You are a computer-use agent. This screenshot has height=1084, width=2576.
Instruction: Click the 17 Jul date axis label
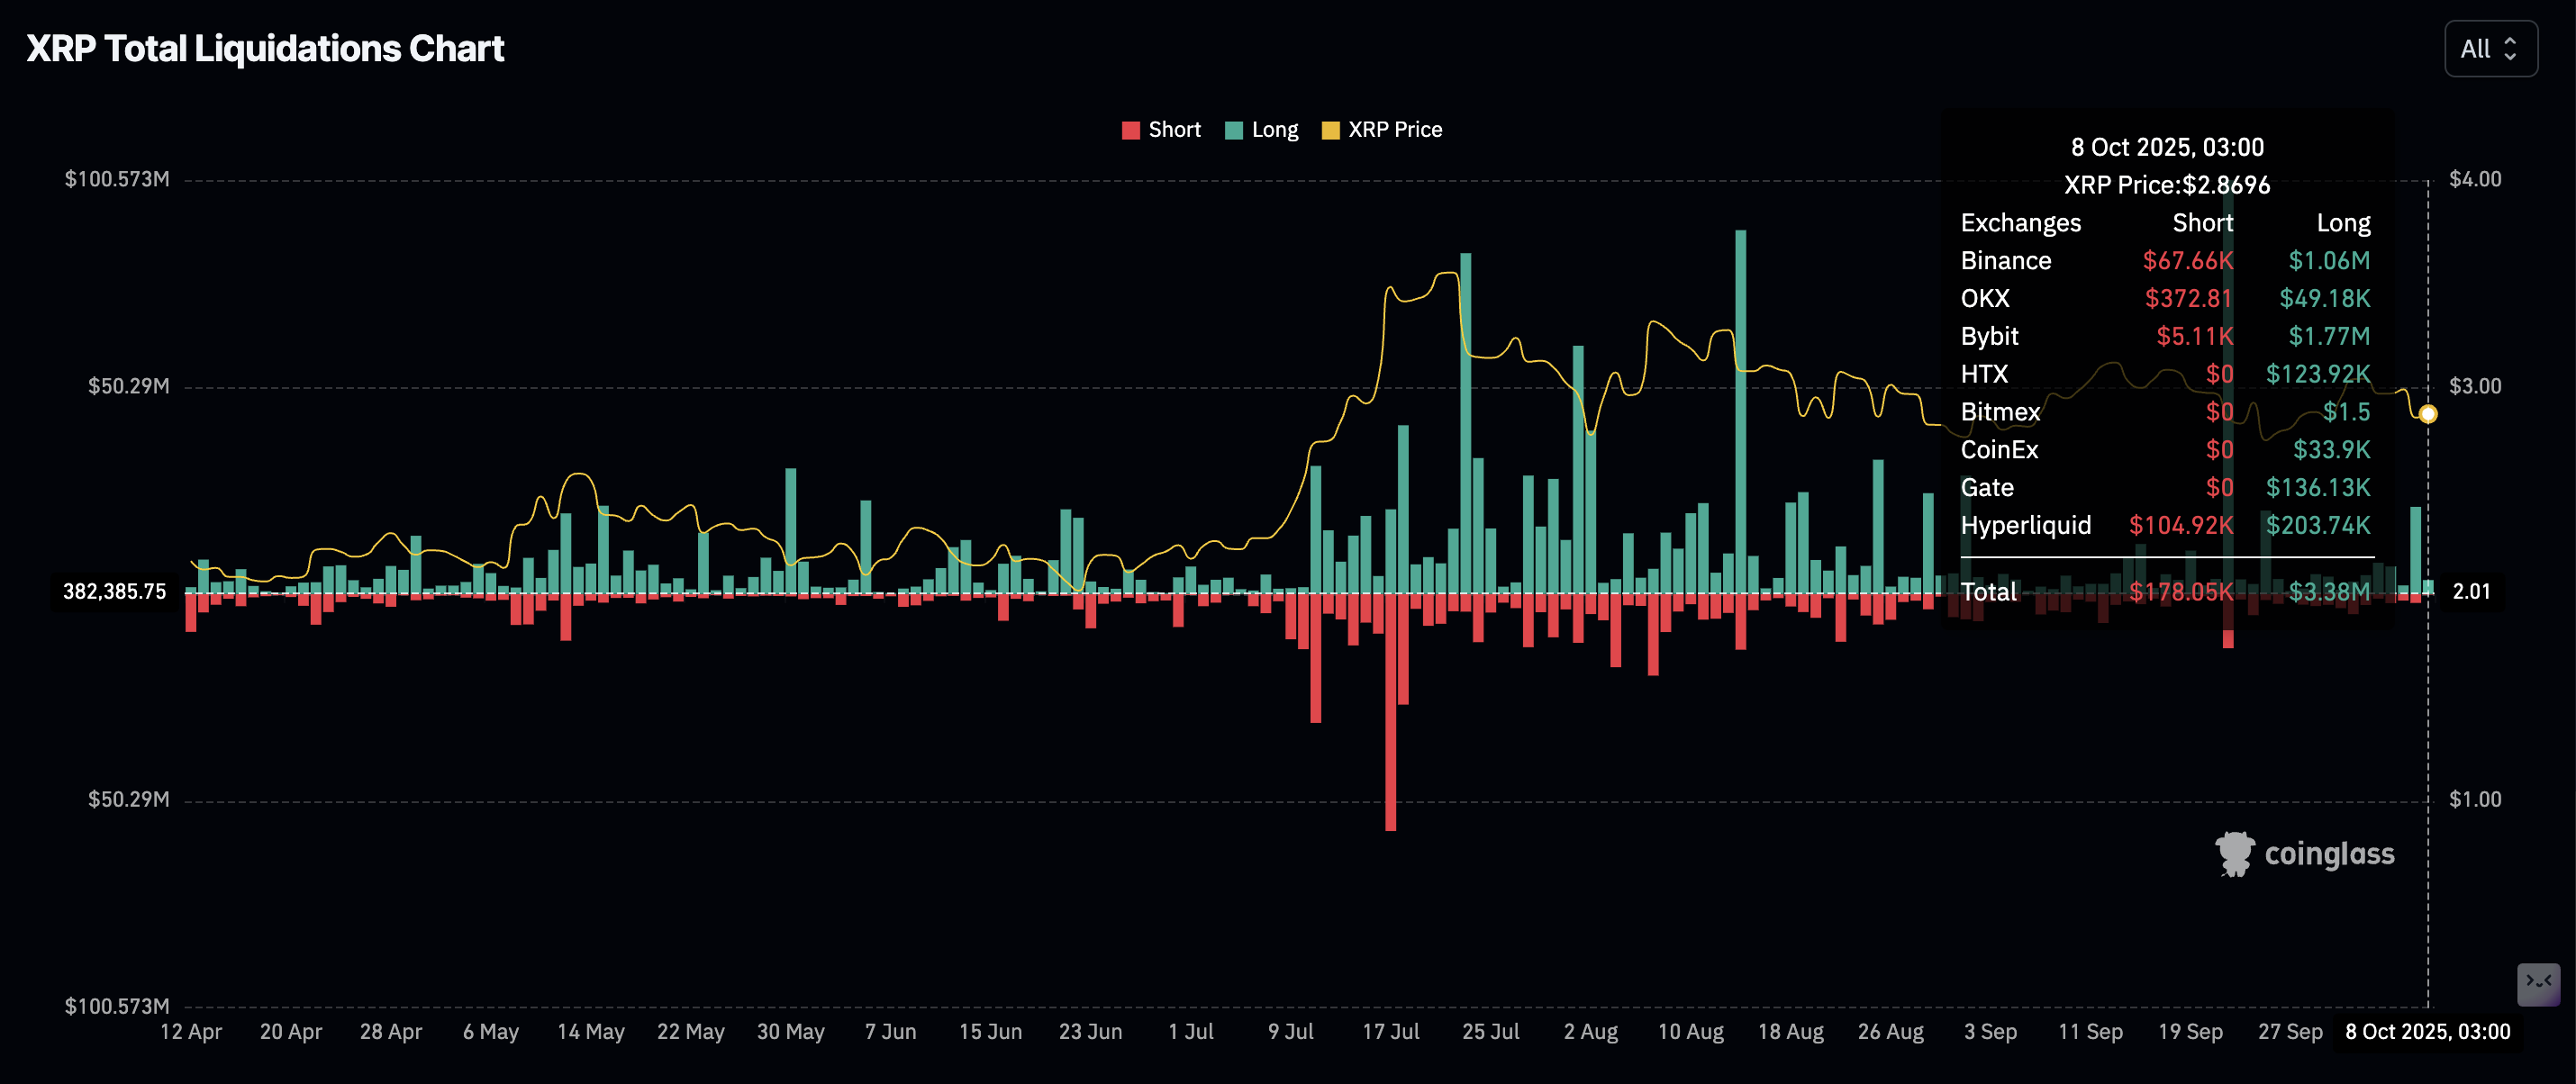coord(1390,1031)
